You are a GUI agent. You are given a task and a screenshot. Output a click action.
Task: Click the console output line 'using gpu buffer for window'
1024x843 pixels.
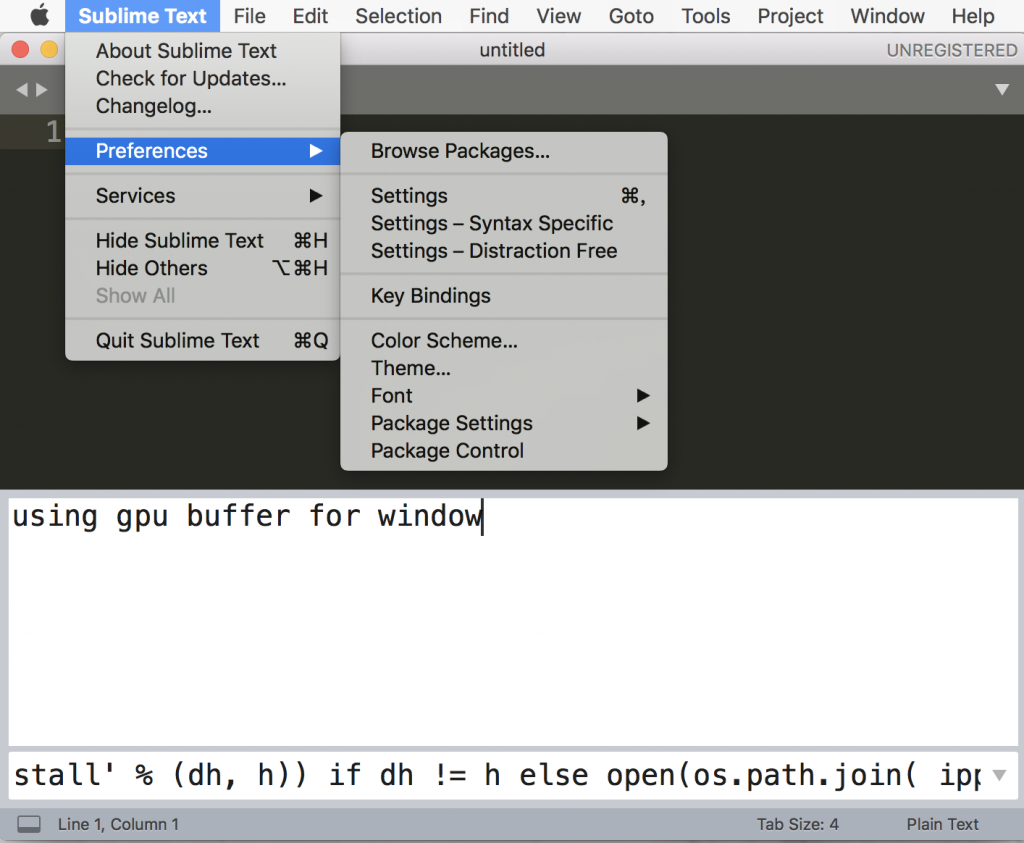pyautogui.click(x=248, y=517)
